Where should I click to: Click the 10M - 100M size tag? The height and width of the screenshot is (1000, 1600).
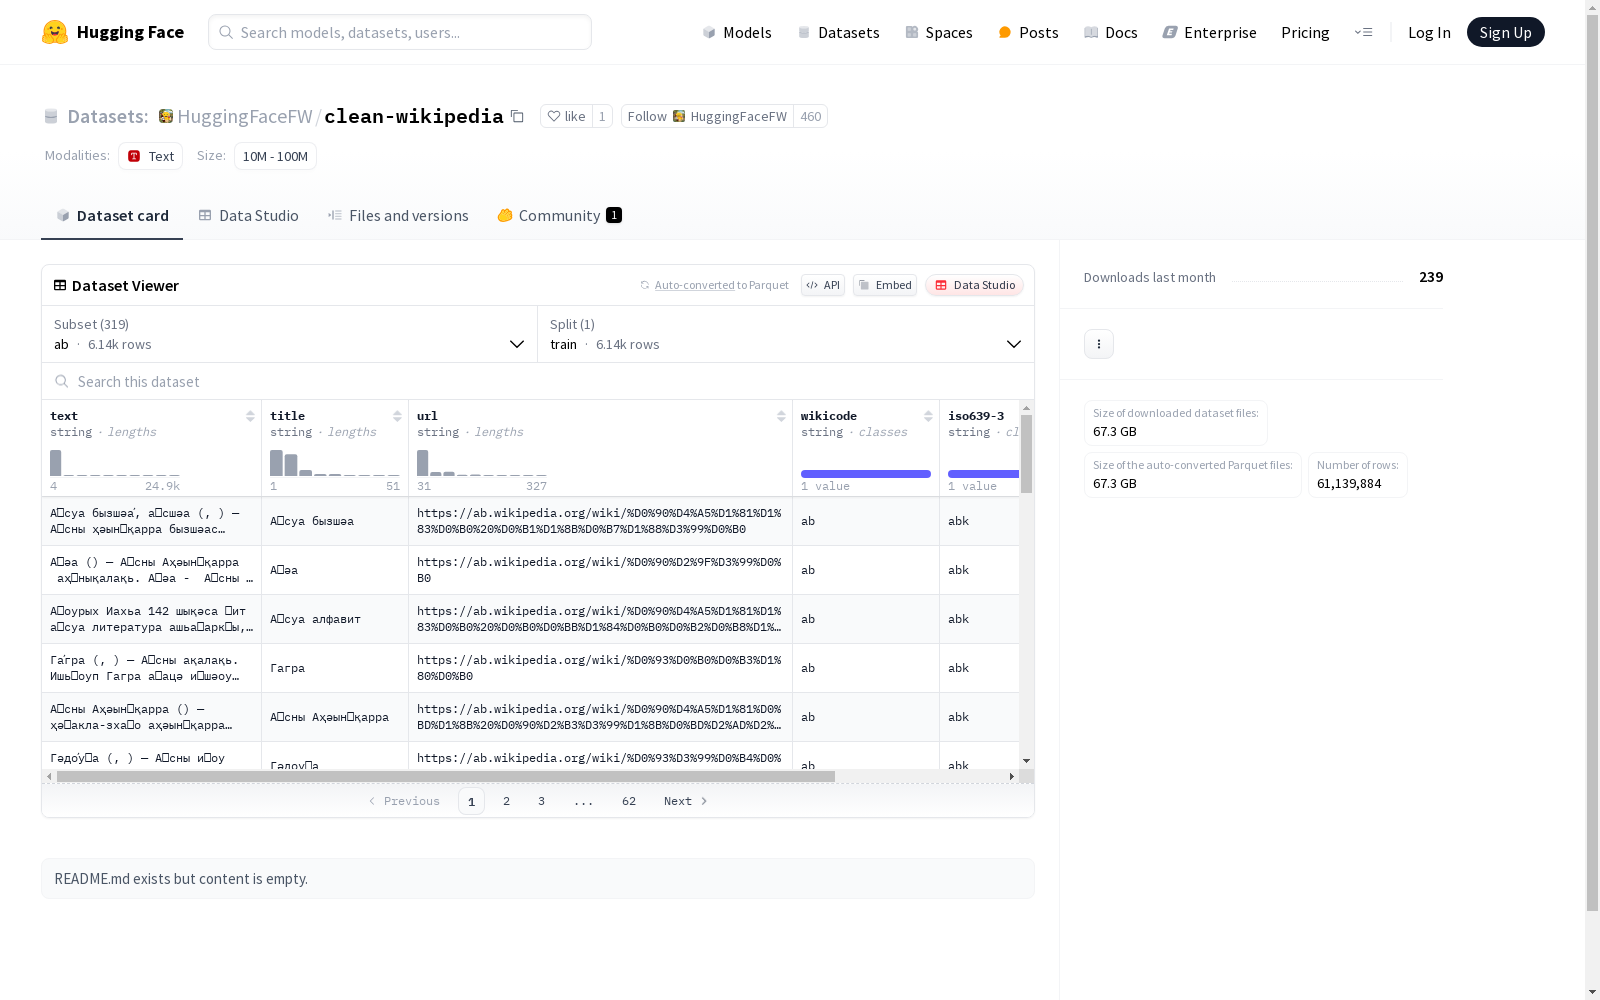275,156
